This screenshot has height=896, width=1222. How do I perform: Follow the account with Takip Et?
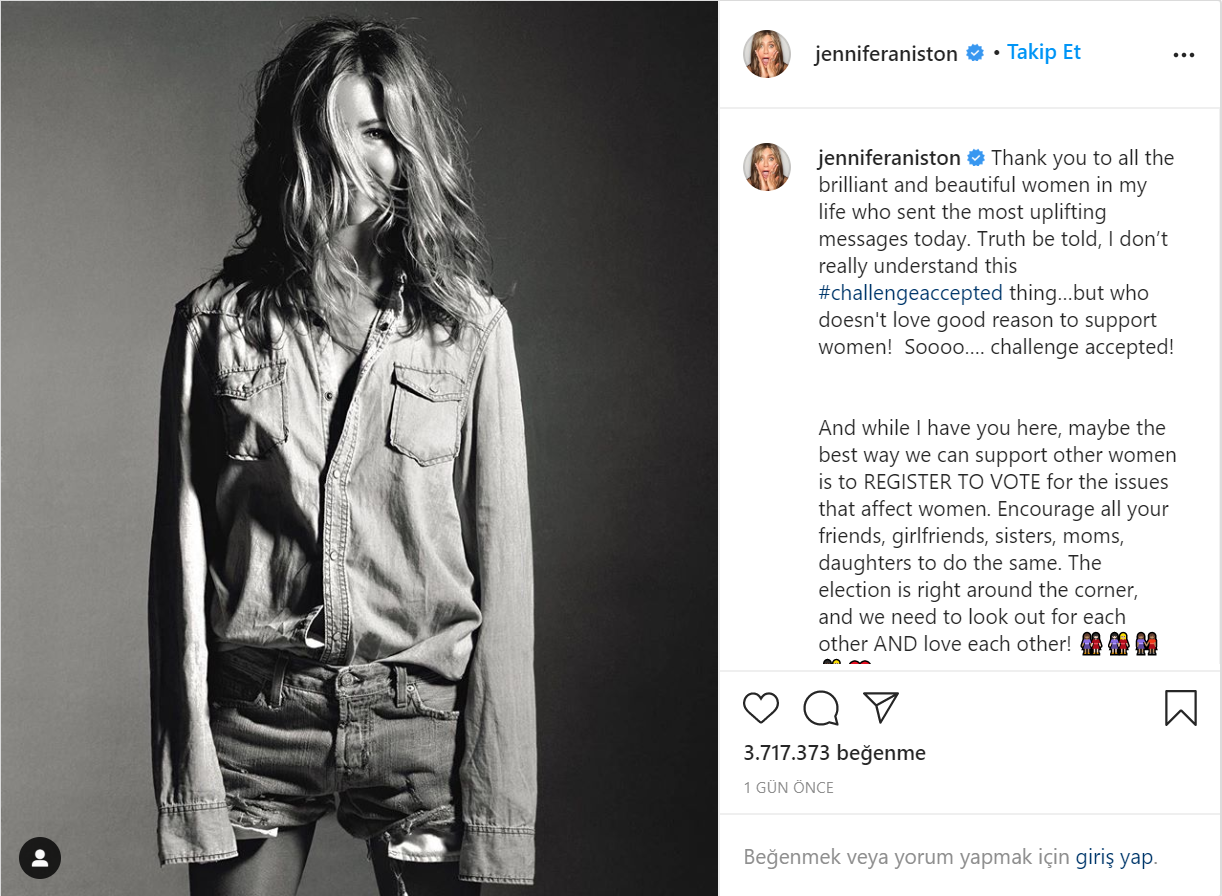click(1043, 52)
